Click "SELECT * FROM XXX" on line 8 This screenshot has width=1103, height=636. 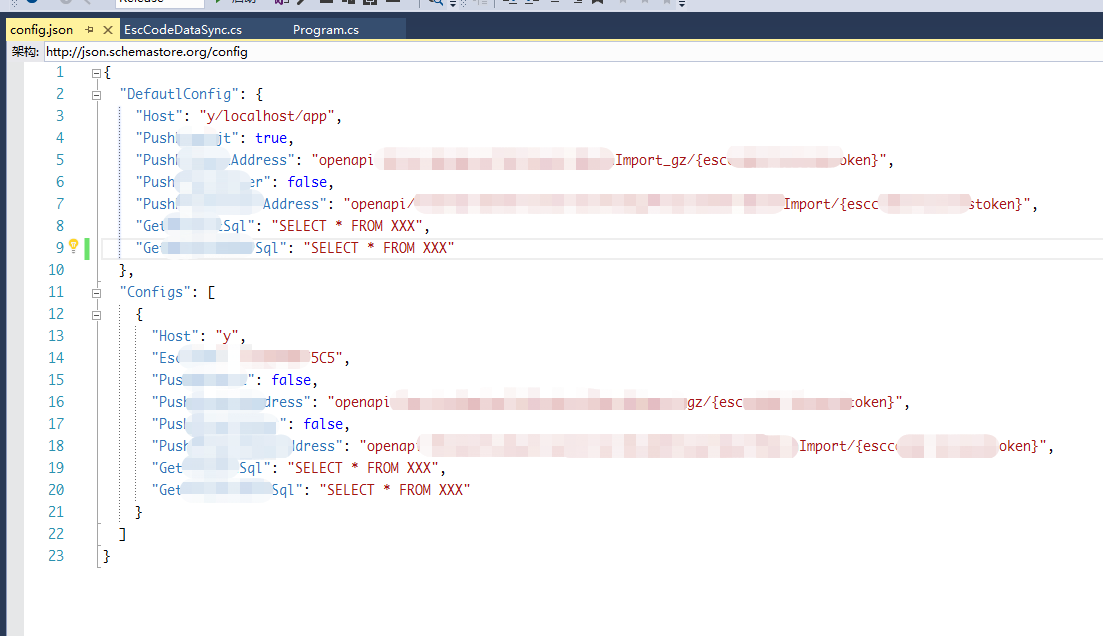[347, 226]
